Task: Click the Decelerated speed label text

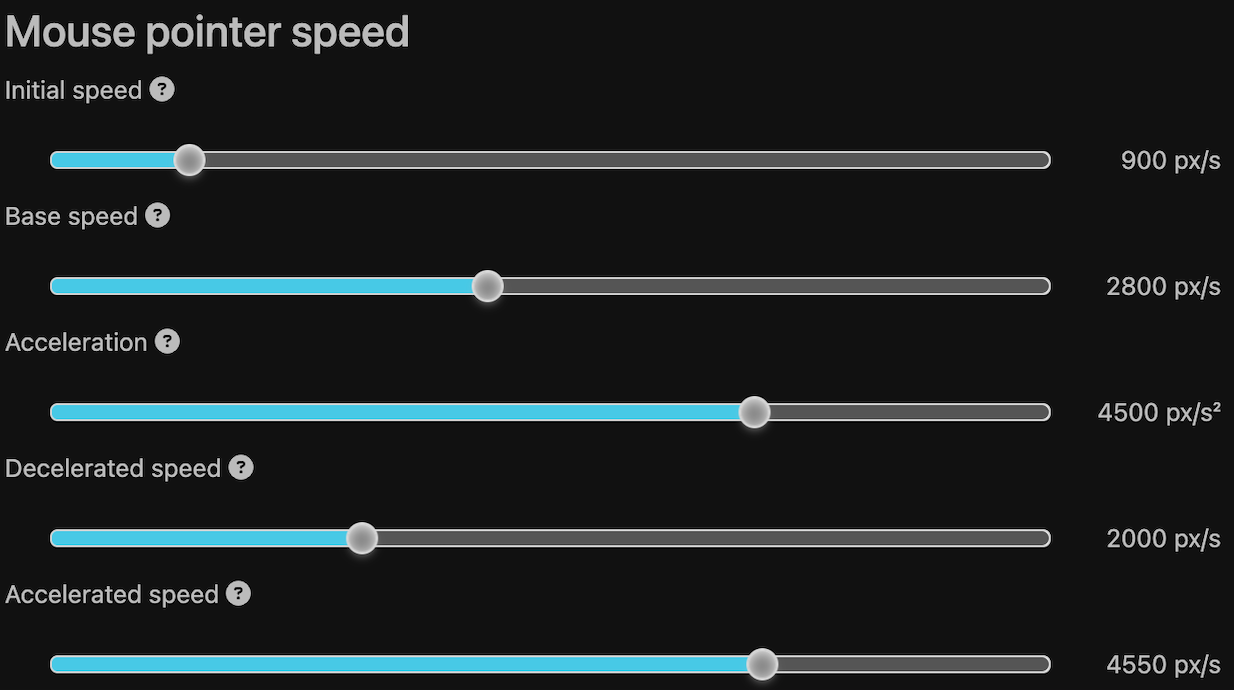Action: click(113, 469)
